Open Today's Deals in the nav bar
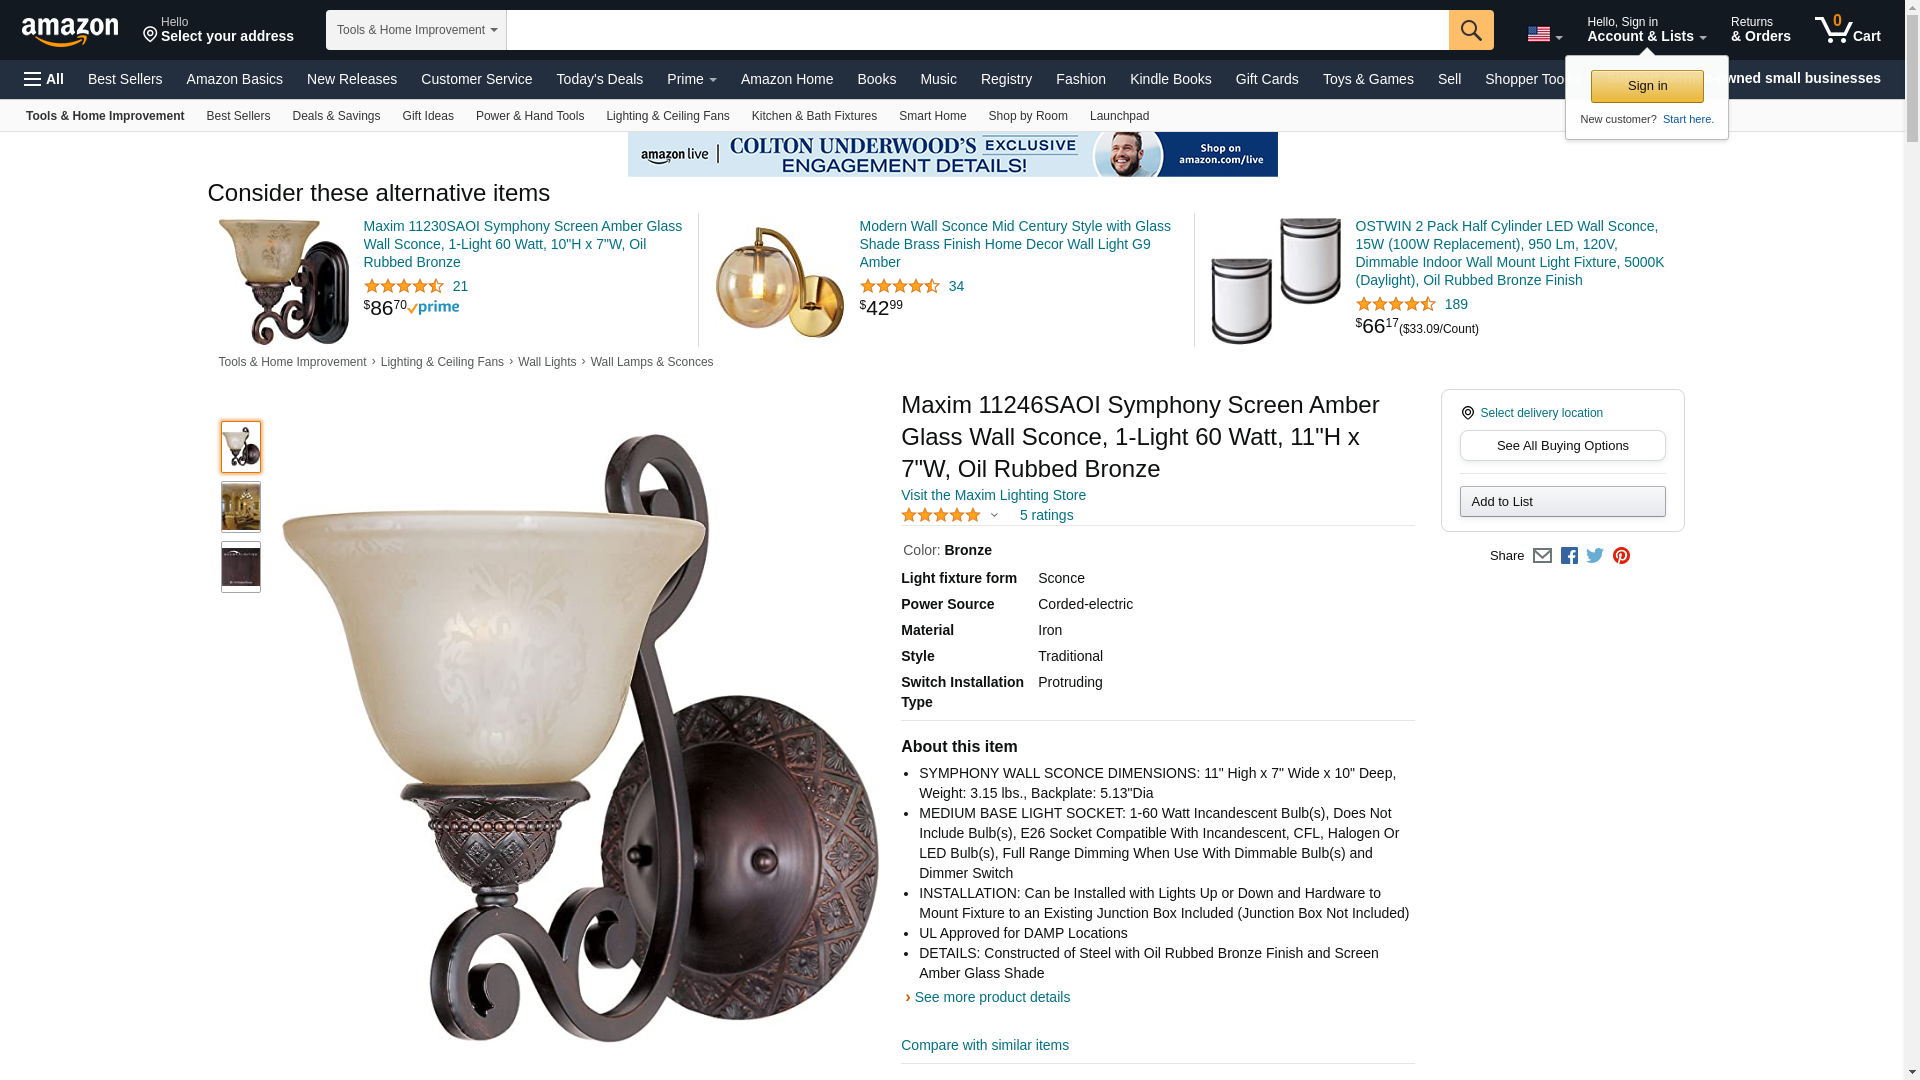The height and width of the screenshot is (1080, 1920). (x=599, y=79)
